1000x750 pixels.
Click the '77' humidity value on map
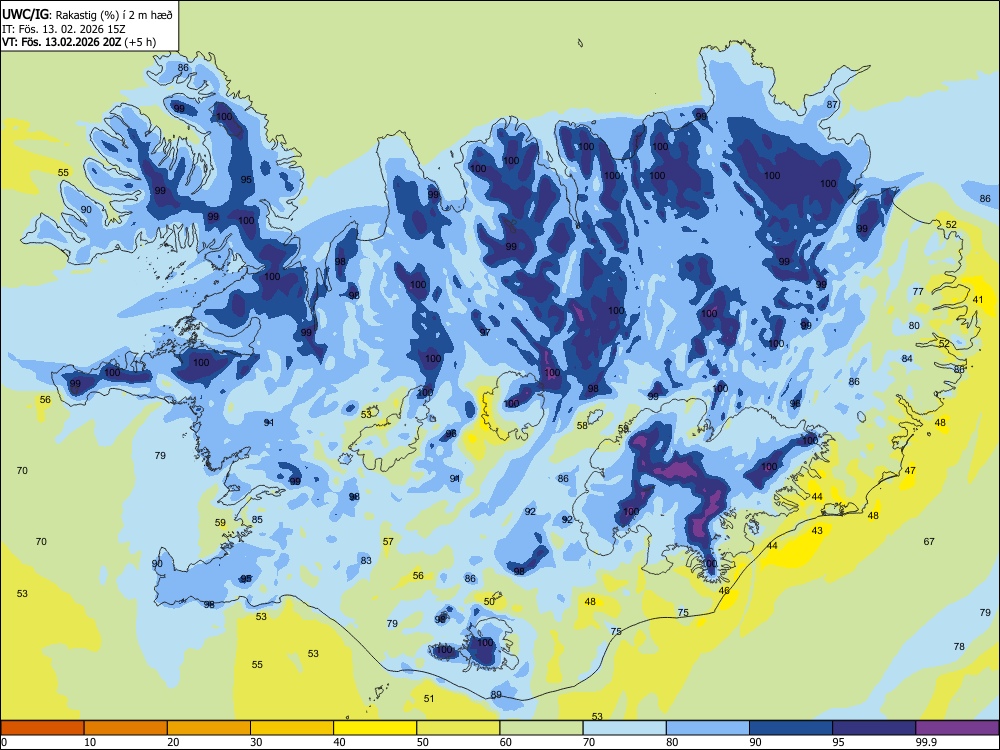pos(918,291)
